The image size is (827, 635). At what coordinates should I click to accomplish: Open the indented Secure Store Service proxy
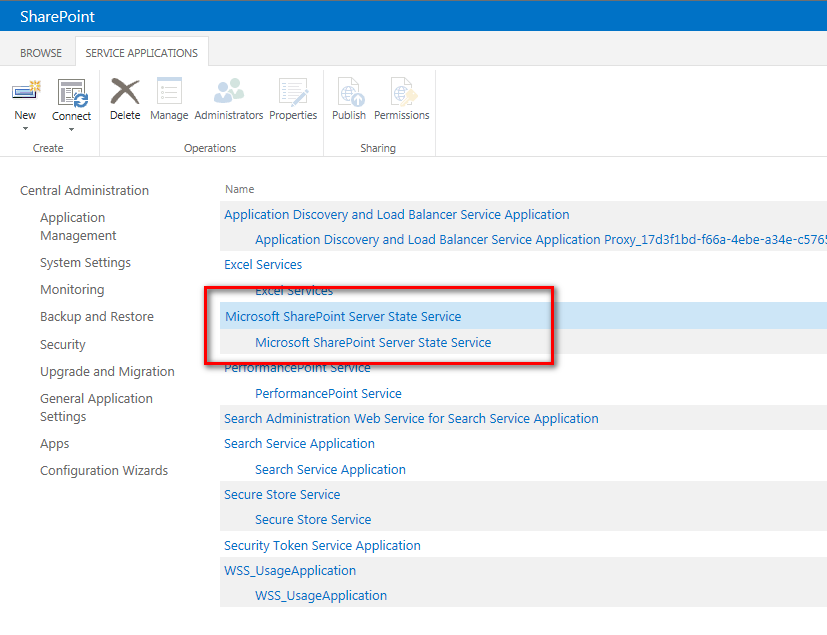(x=313, y=519)
